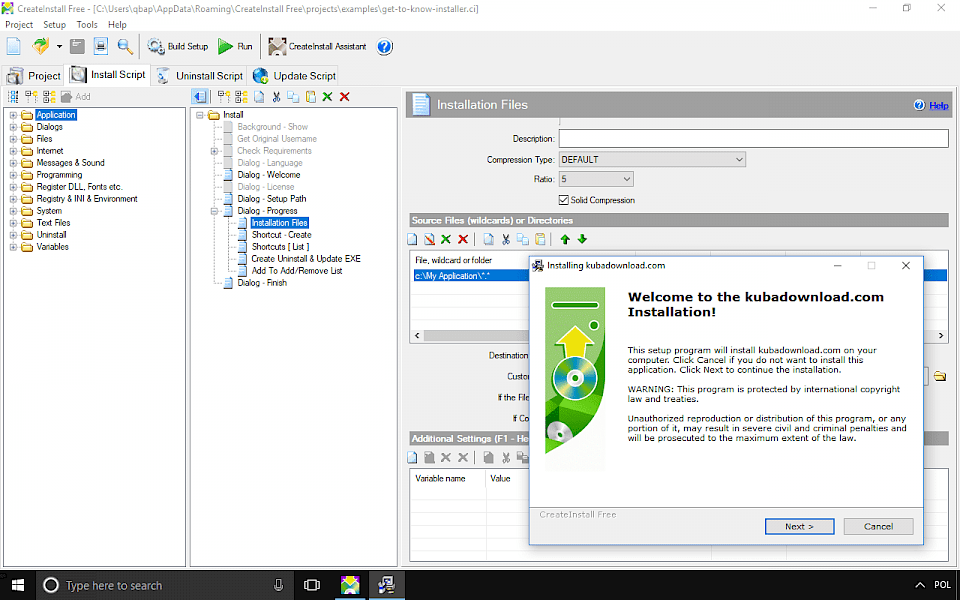Screen dimensions: 960x600
Task: Select the Shortcut - Create script item
Action: coord(282,235)
